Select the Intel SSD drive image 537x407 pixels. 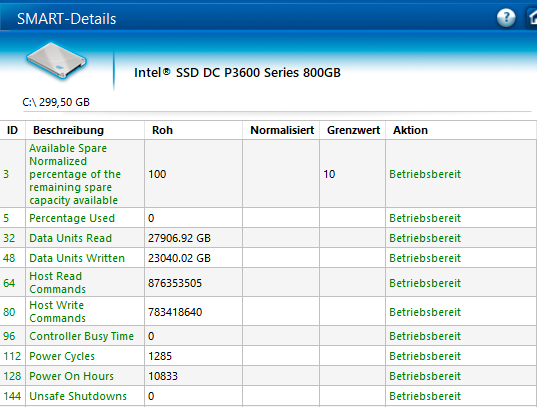[x=57, y=61]
